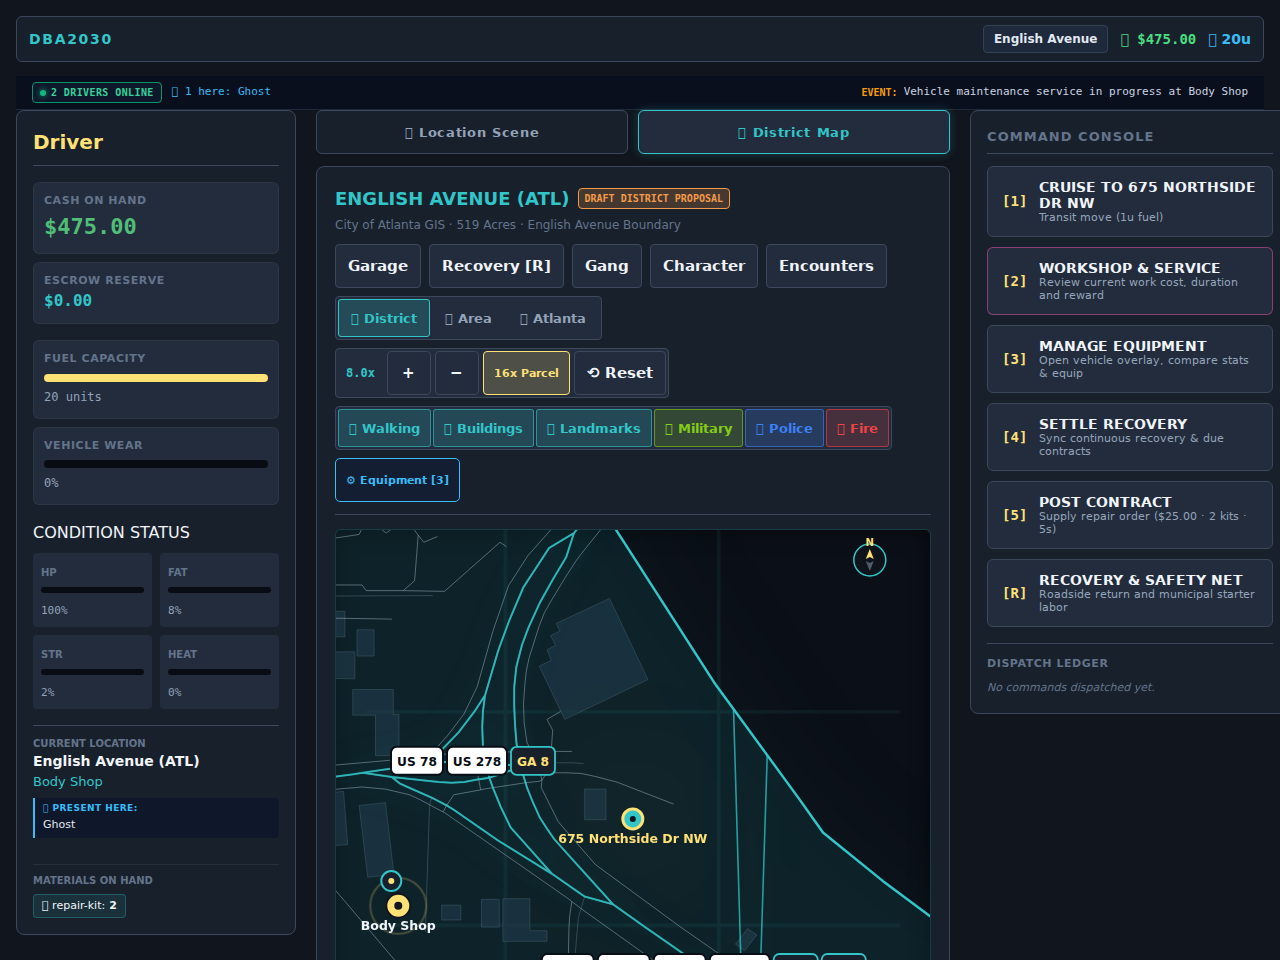
Task: Select the Body Shop map marker
Action: click(x=398, y=906)
